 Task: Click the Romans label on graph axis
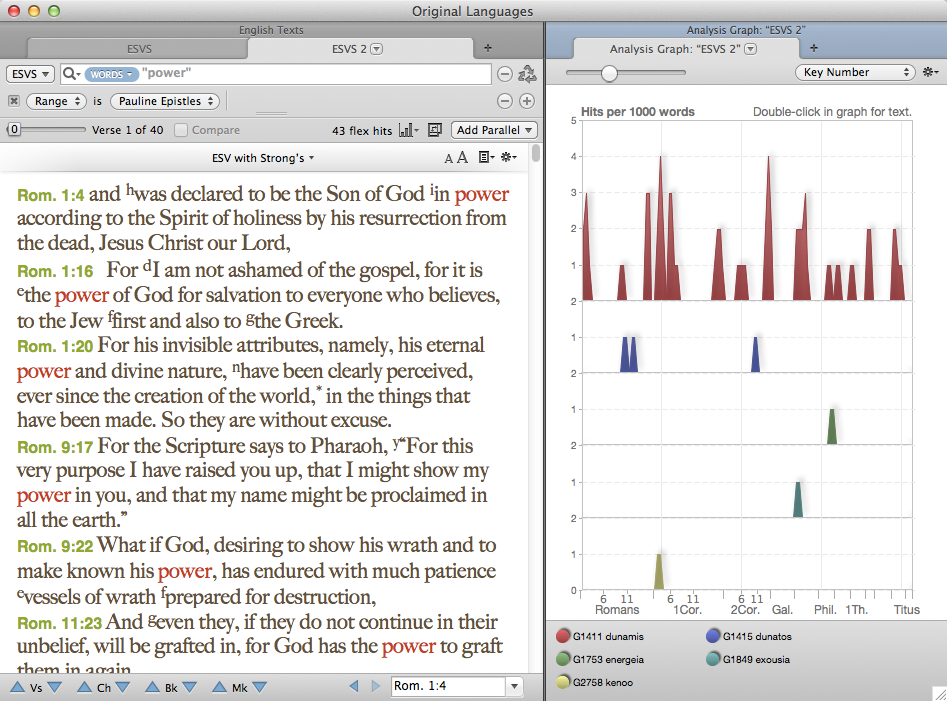[x=617, y=610]
